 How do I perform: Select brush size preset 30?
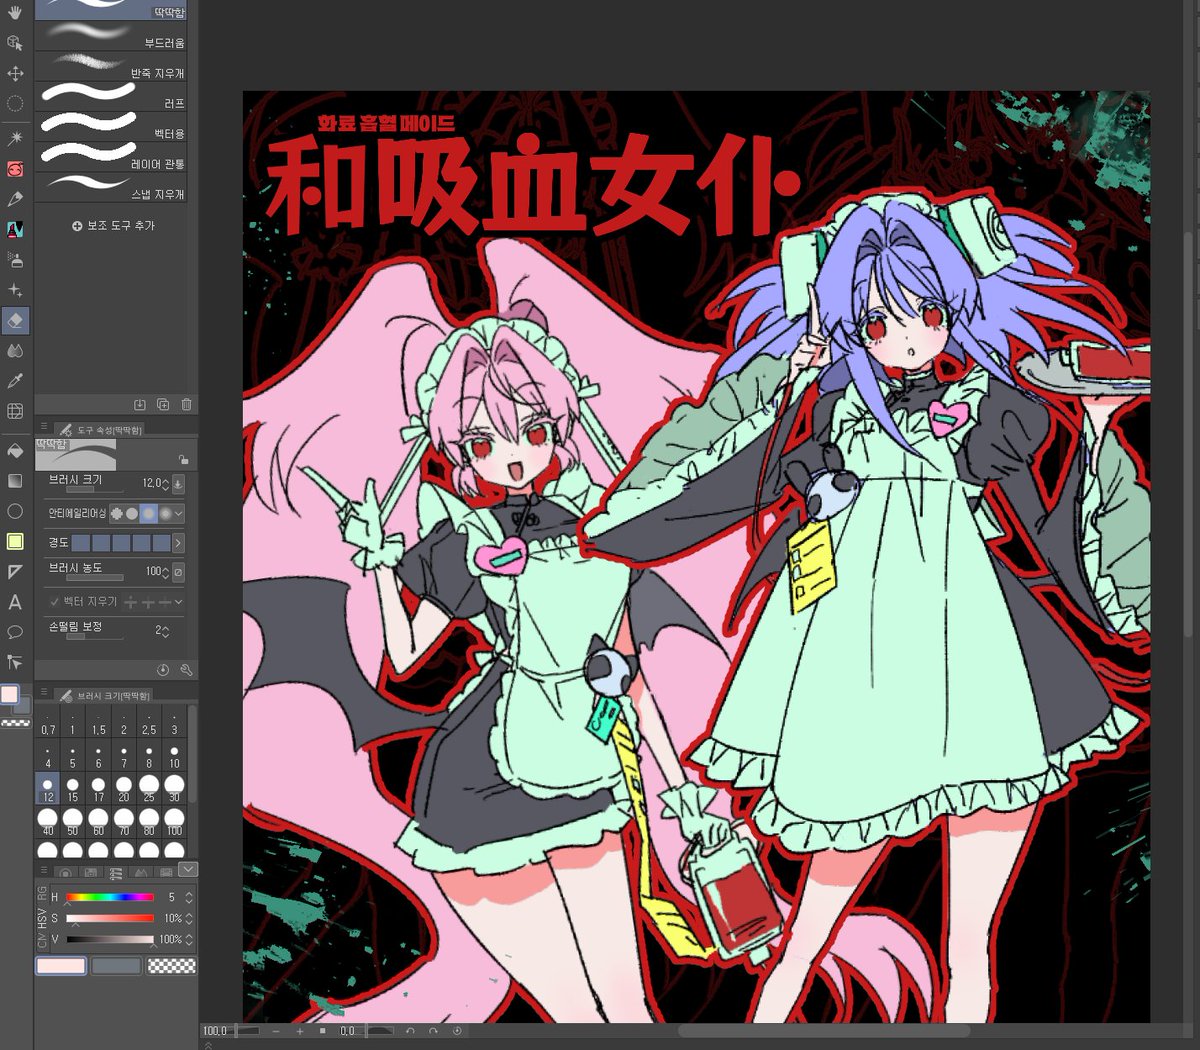click(172, 785)
